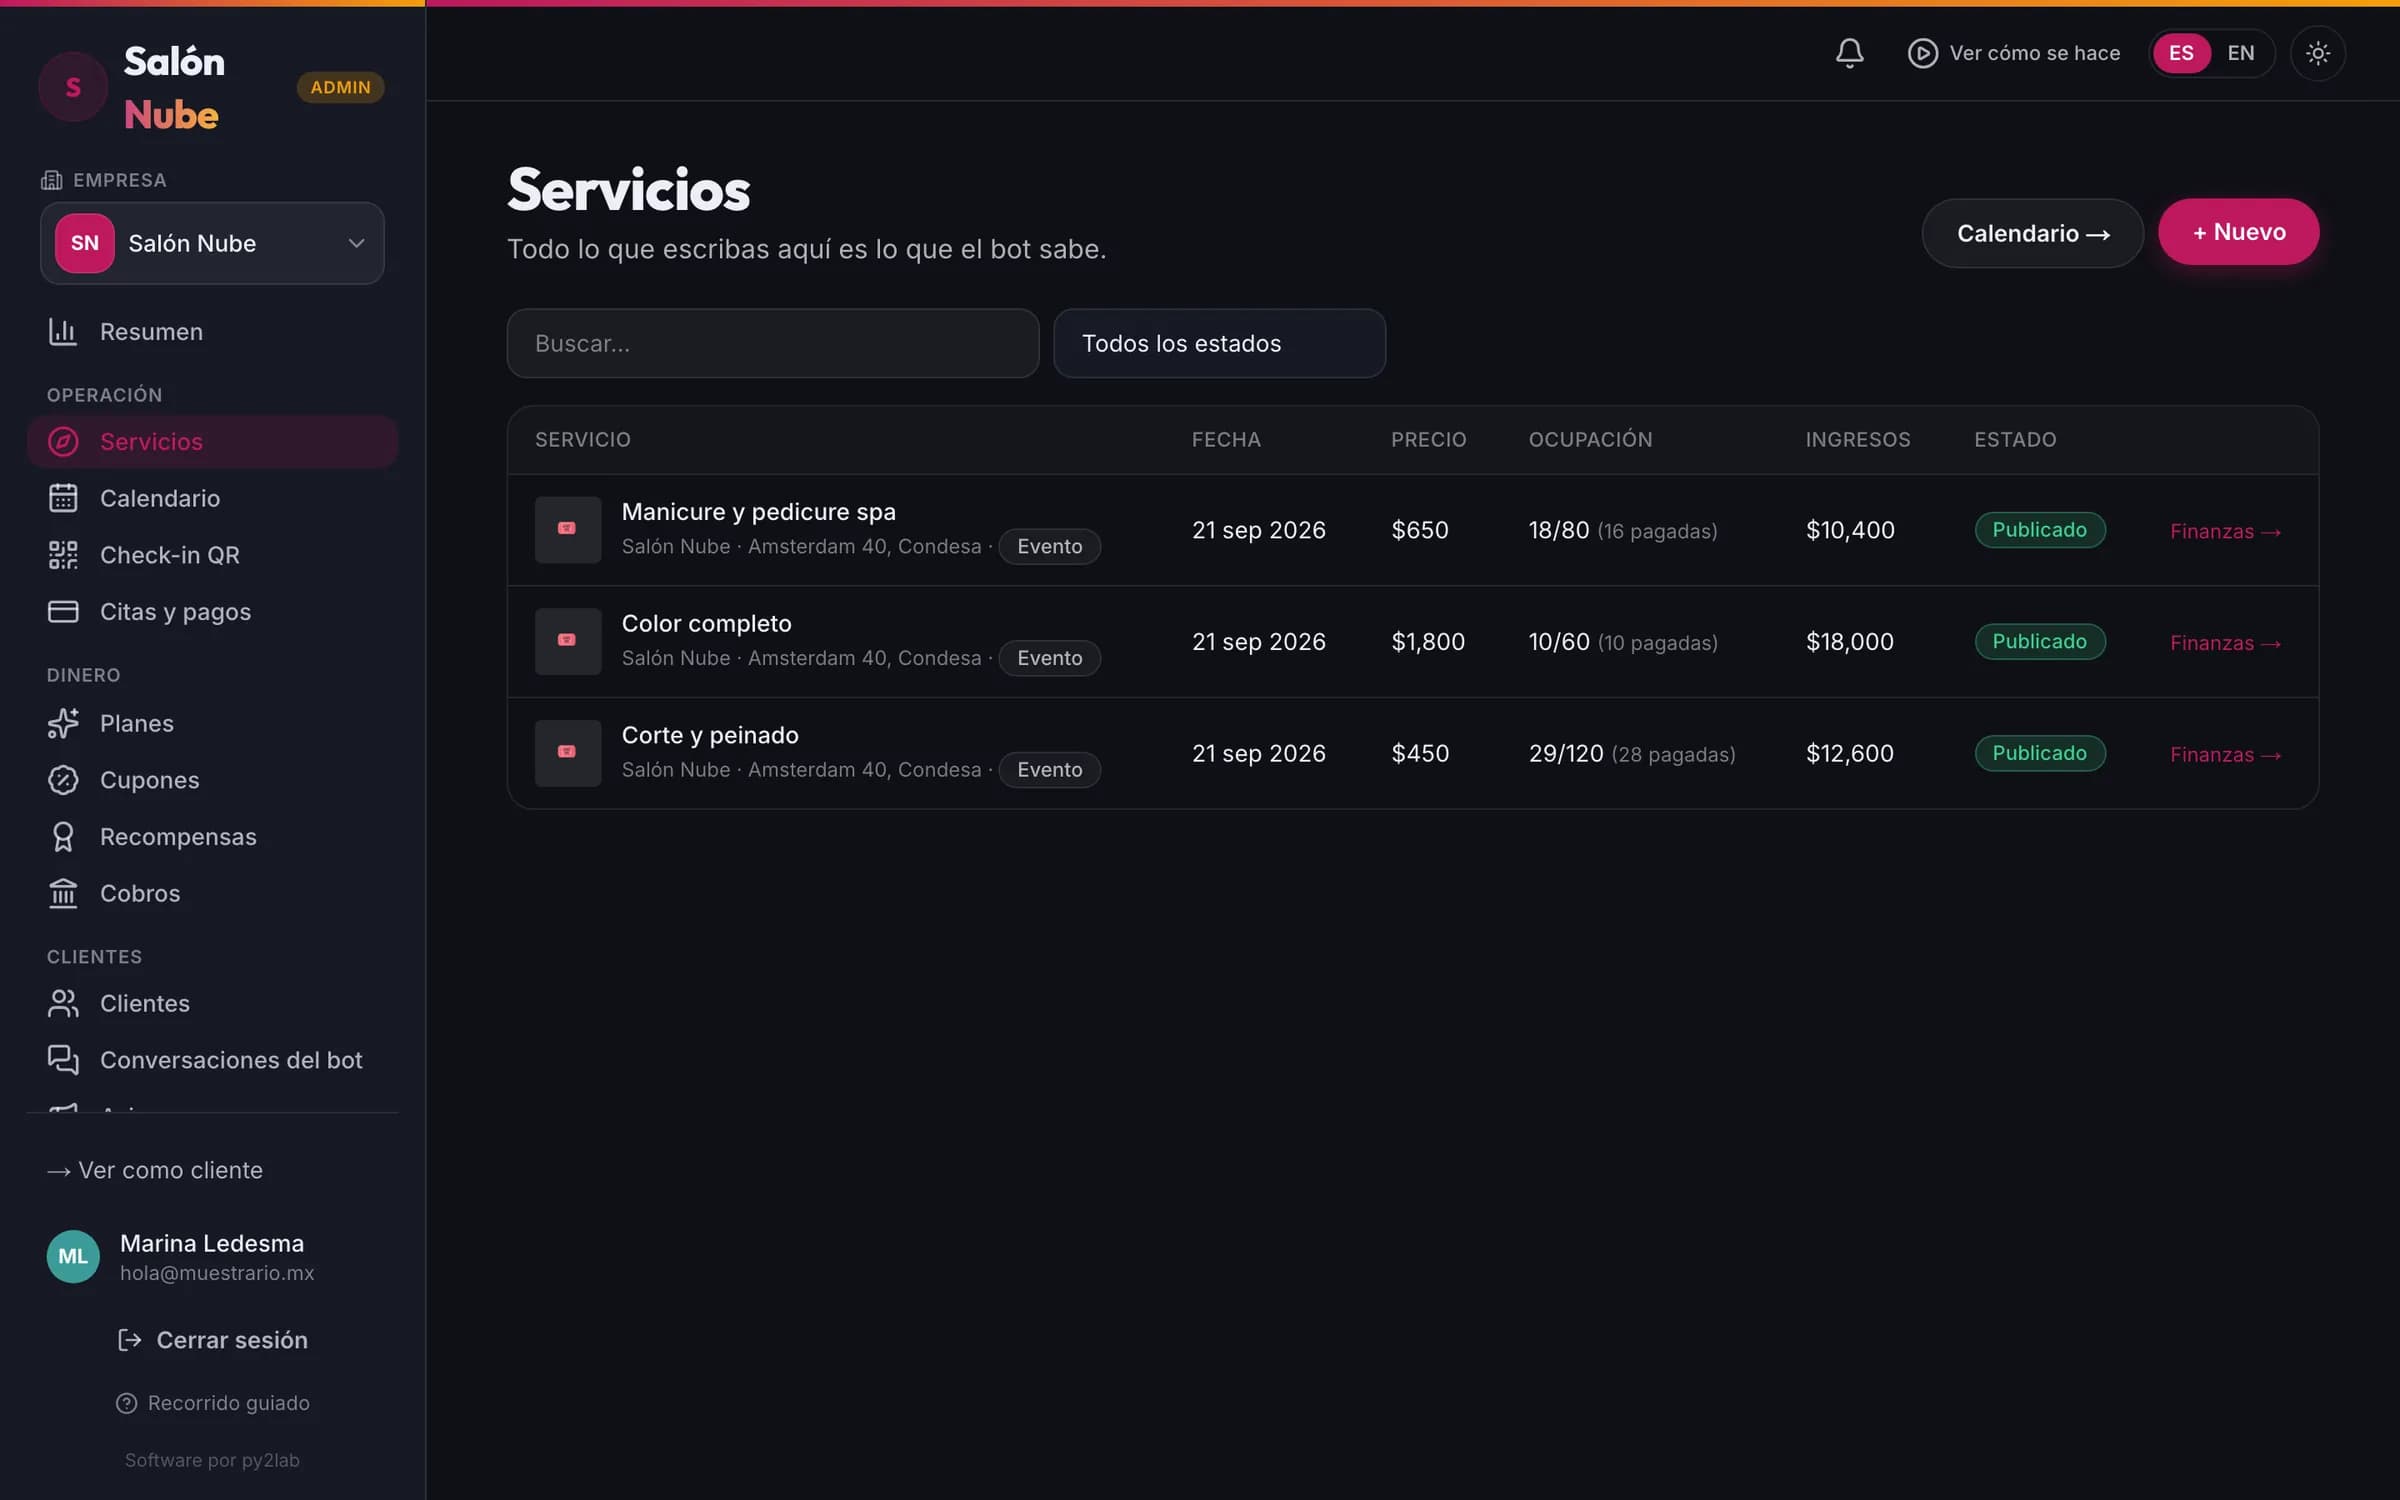Click the Manicure y pedicure spa thumbnail
The height and width of the screenshot is (1500, 2400).
(x=568, y=529)
